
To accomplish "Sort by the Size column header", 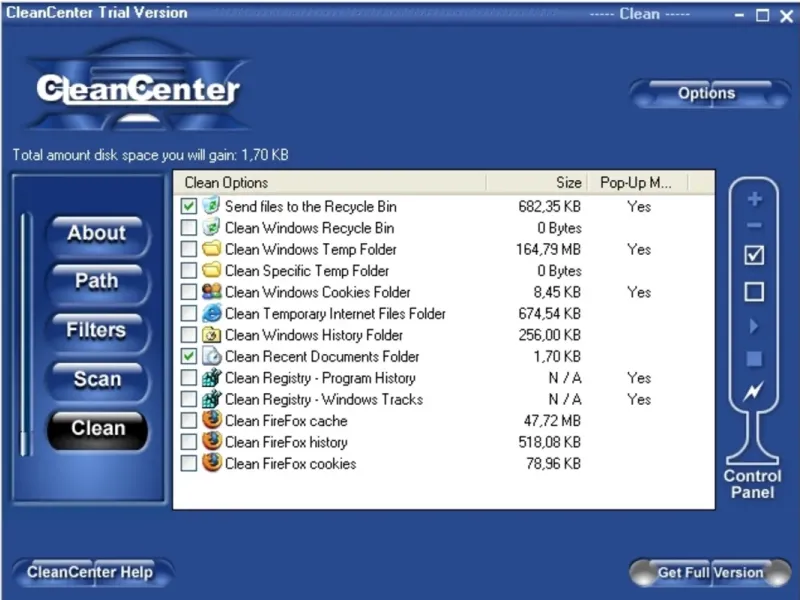I will tap(537, 183).
